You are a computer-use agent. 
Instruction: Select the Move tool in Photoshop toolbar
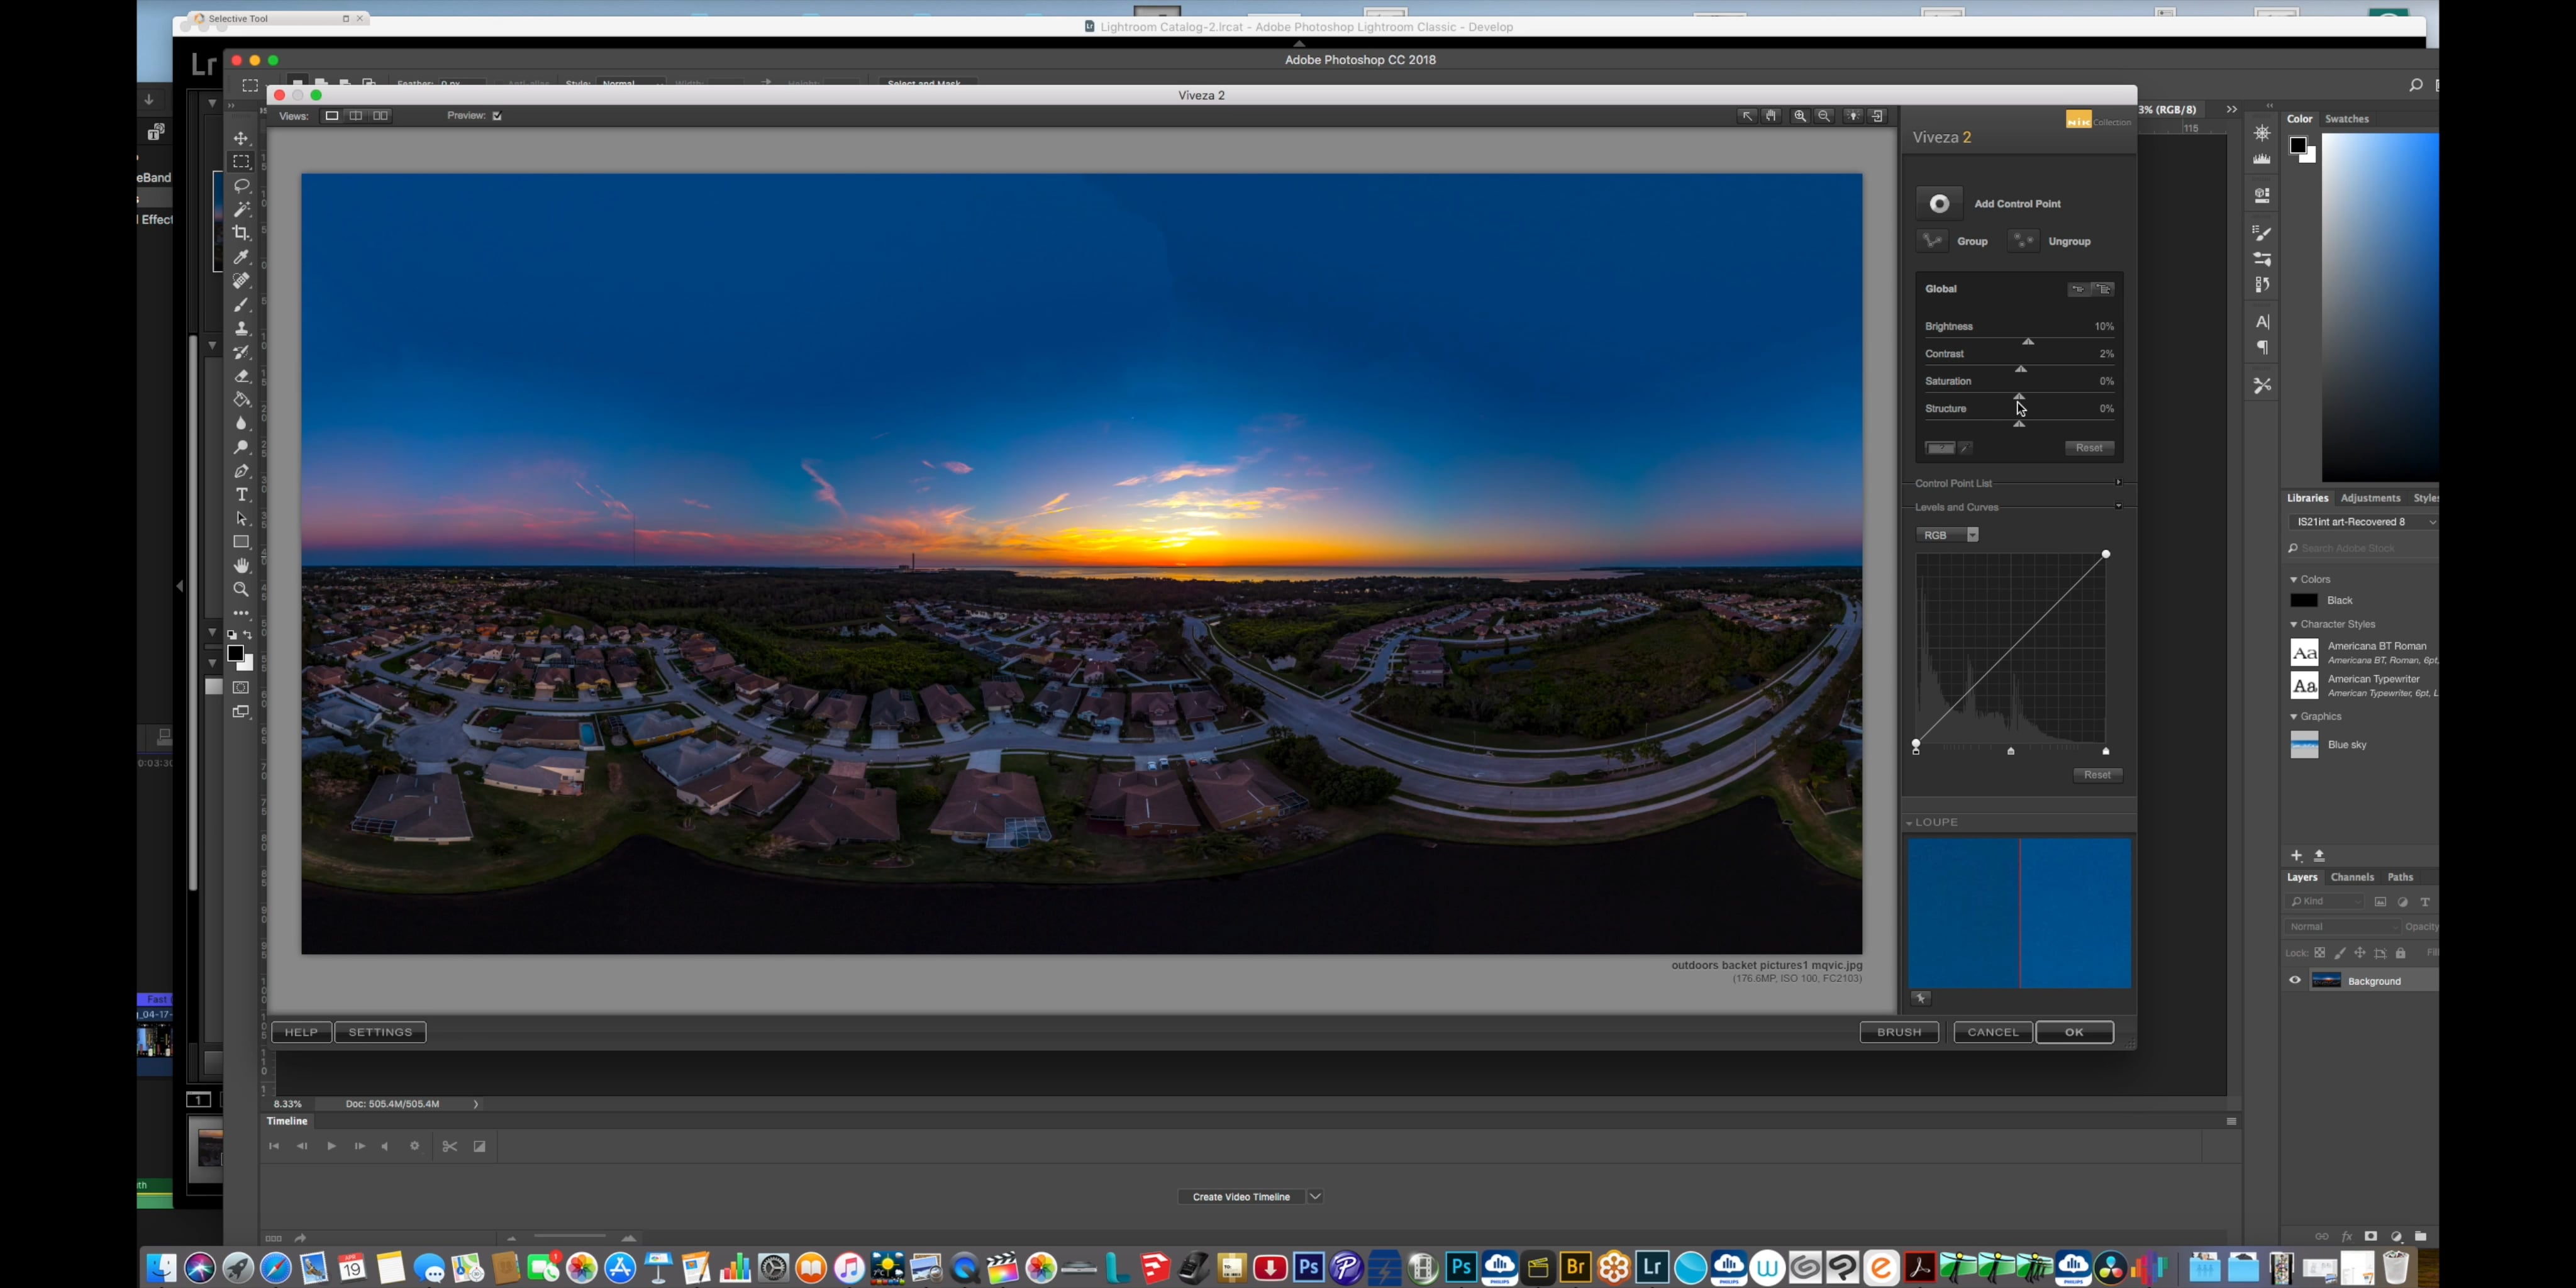point(241,138)
